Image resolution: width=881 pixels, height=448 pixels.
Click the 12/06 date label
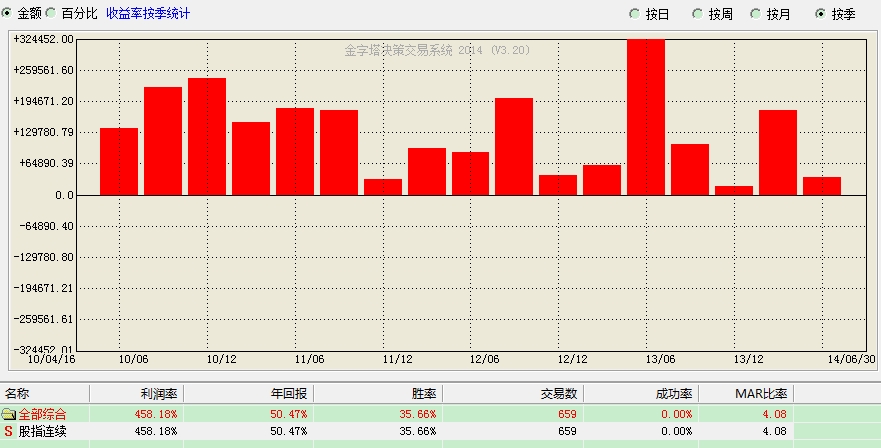pos(485,359)
